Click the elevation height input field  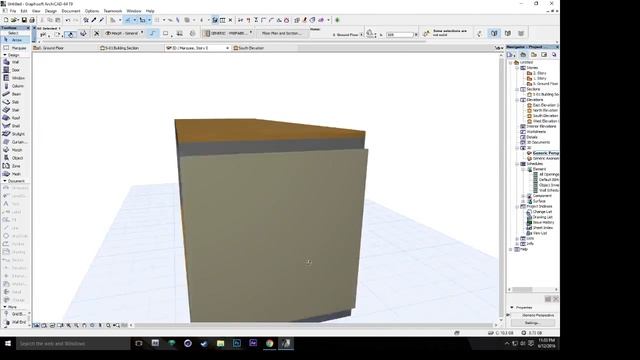coord(400,35)
